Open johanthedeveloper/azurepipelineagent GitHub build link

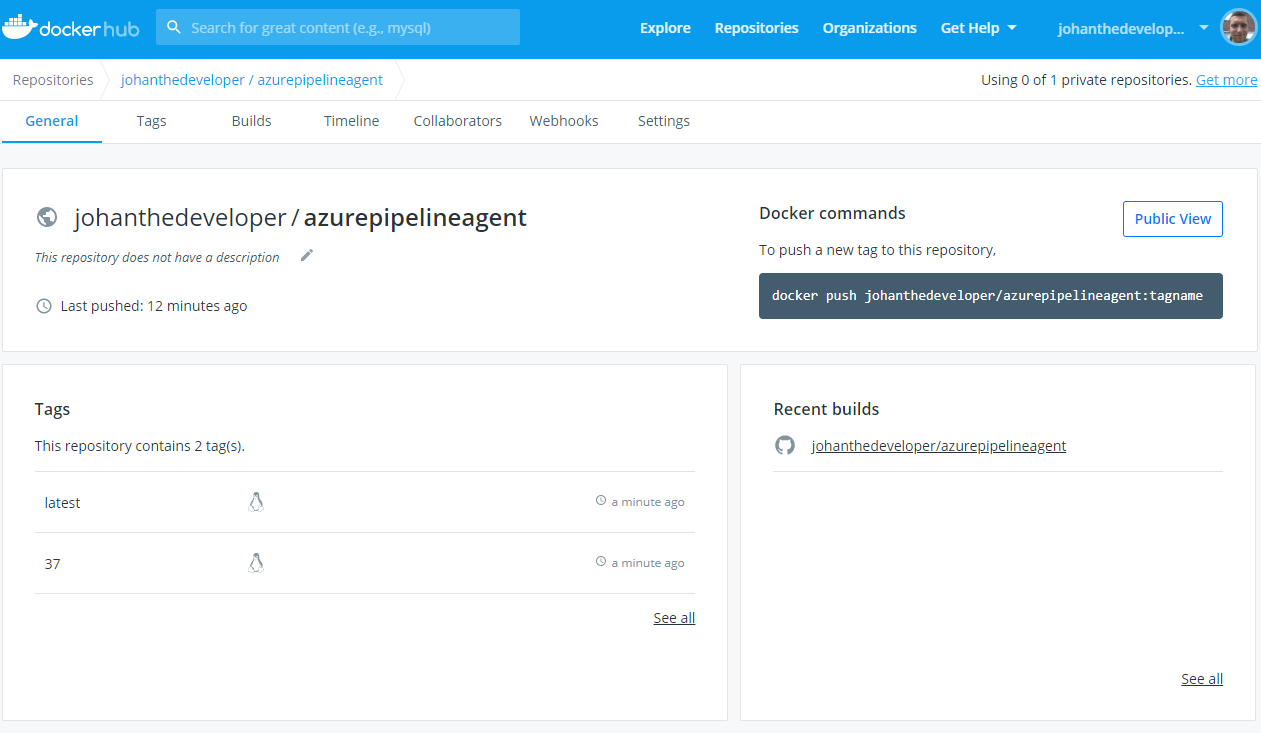(x=939, y=446)
